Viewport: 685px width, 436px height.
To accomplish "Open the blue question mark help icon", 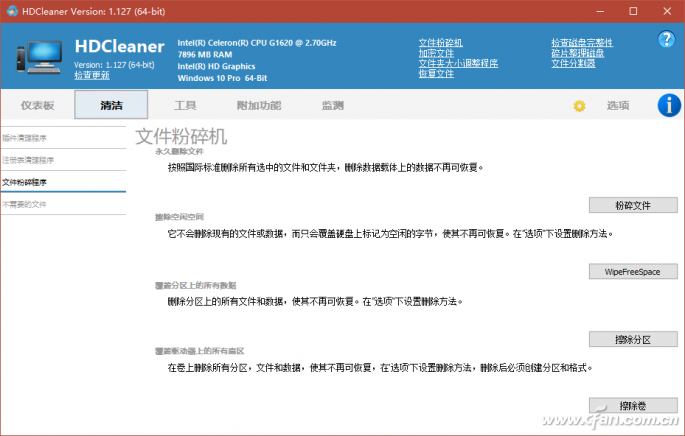I will [x=666, y=39].
